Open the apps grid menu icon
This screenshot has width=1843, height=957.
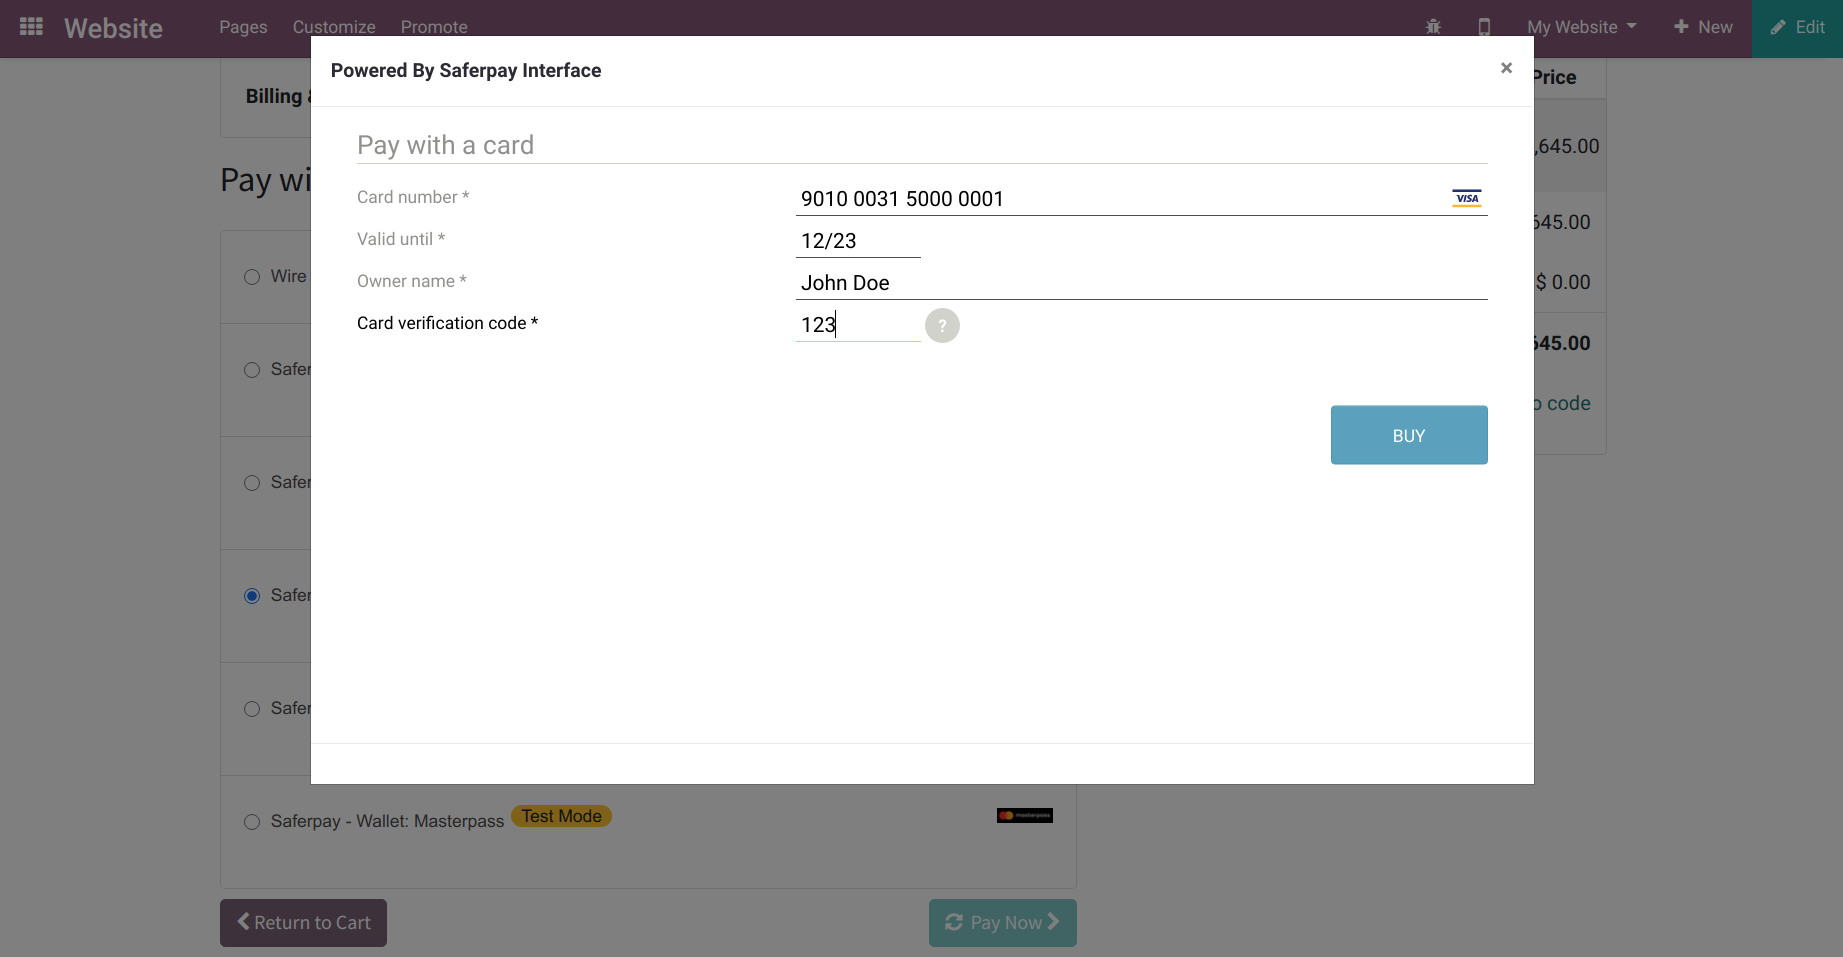[31, 27]
